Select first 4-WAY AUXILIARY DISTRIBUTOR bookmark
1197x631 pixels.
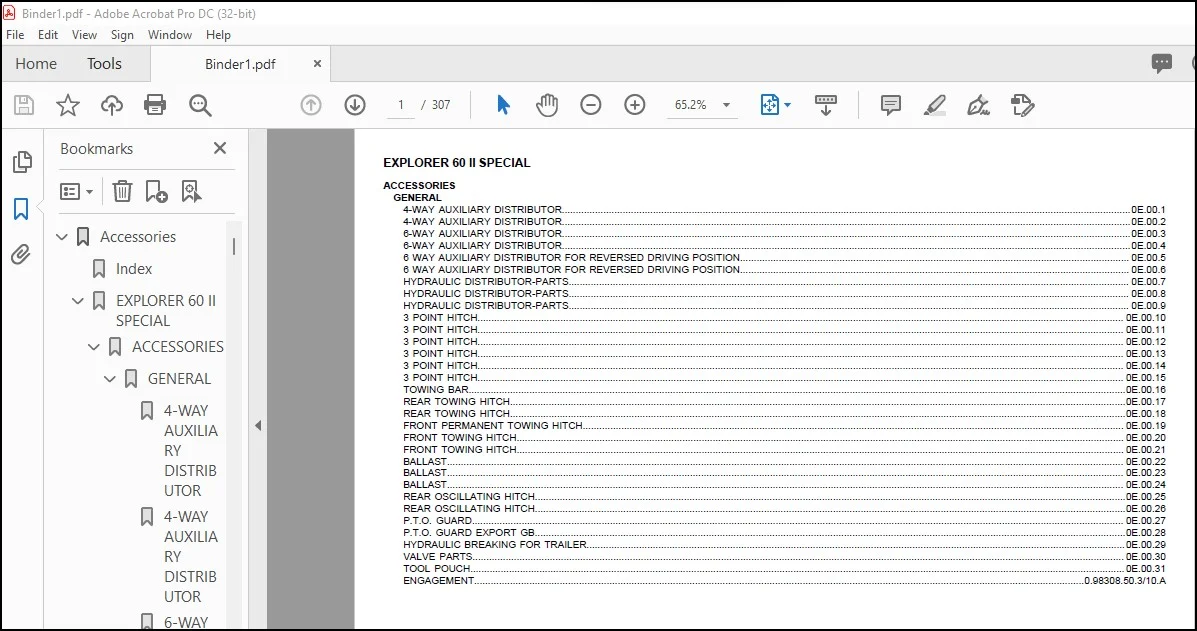coord(191,450)
